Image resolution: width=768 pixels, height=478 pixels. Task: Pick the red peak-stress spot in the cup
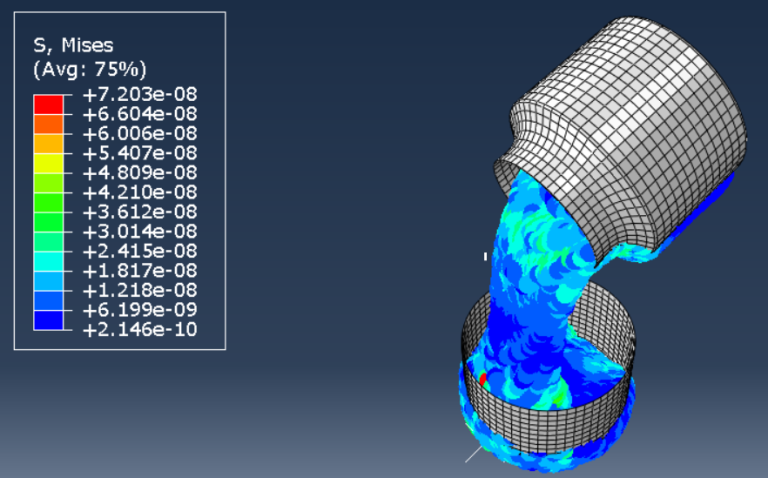coord(482,379)
